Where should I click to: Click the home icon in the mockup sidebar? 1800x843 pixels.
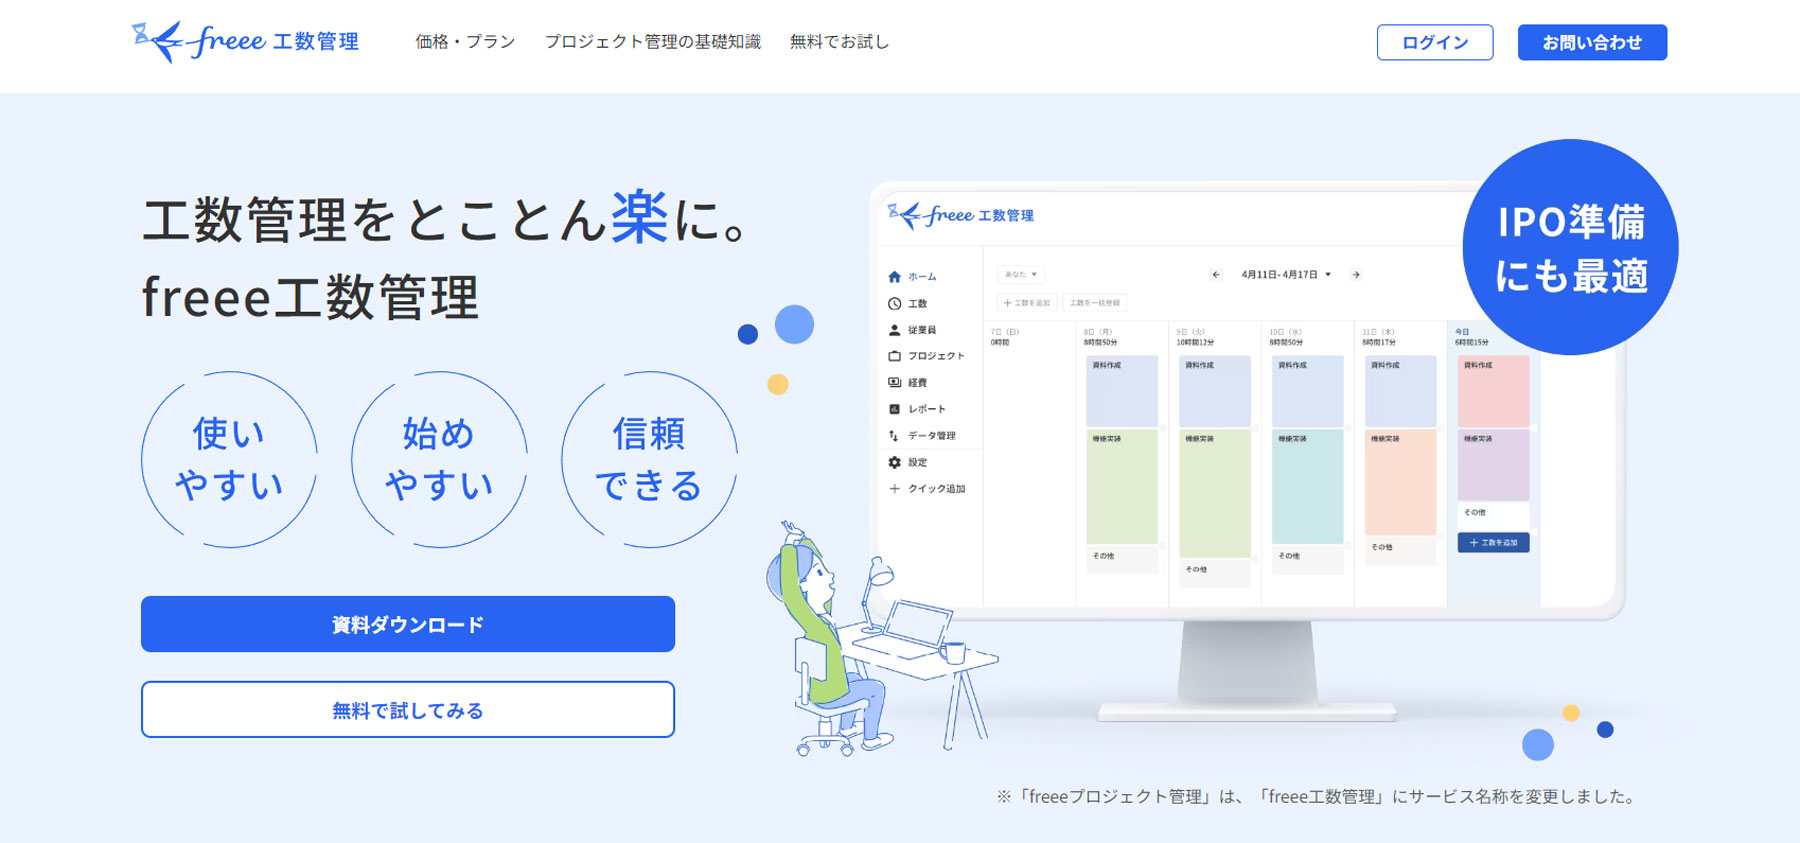tap(894, 277)
